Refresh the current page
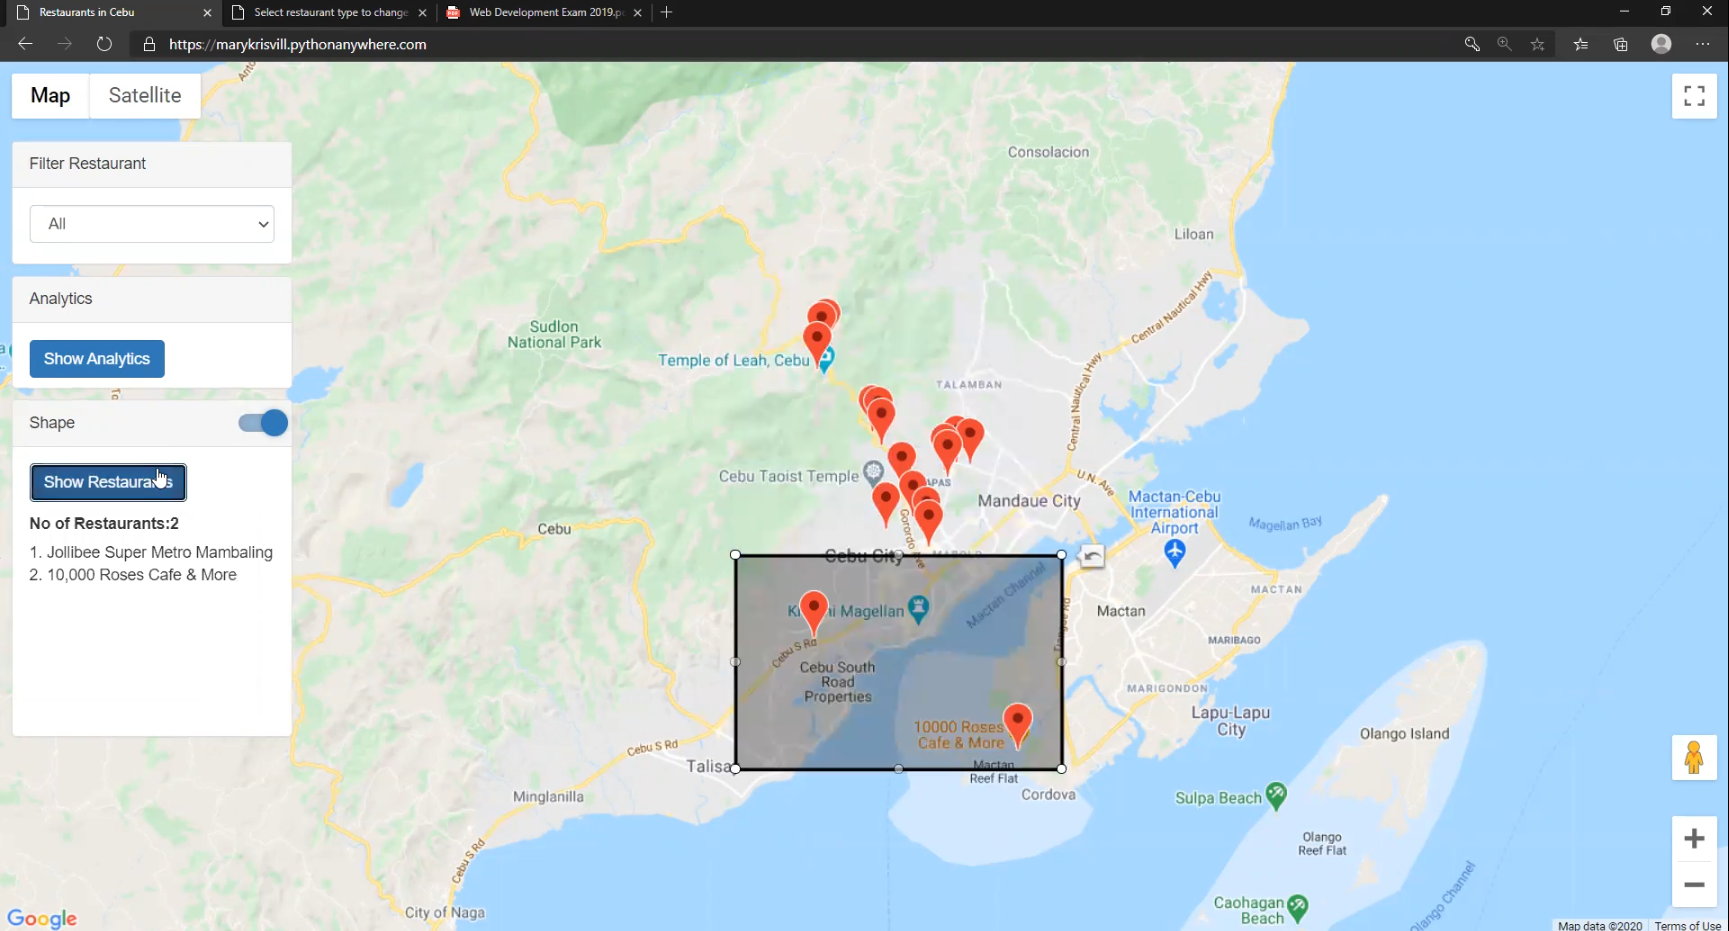Image resolution: width=1729 pixels, height=931 pixels. click(104, 44)
